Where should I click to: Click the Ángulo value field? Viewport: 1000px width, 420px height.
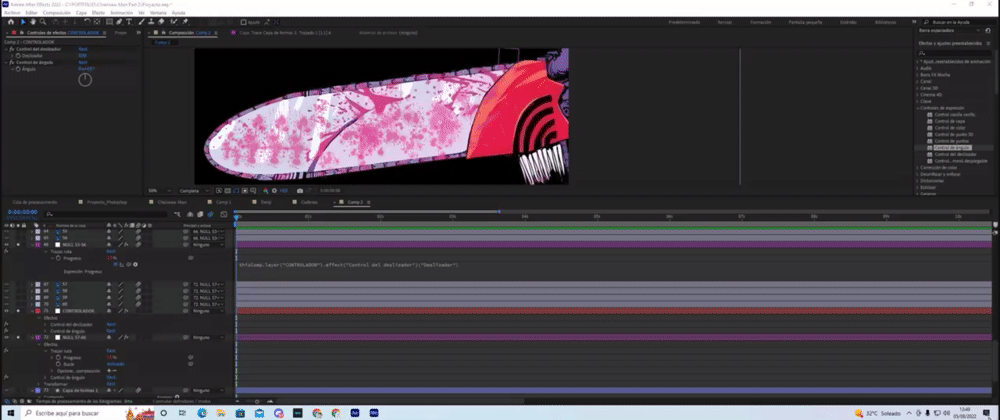[x=86, y=69]
